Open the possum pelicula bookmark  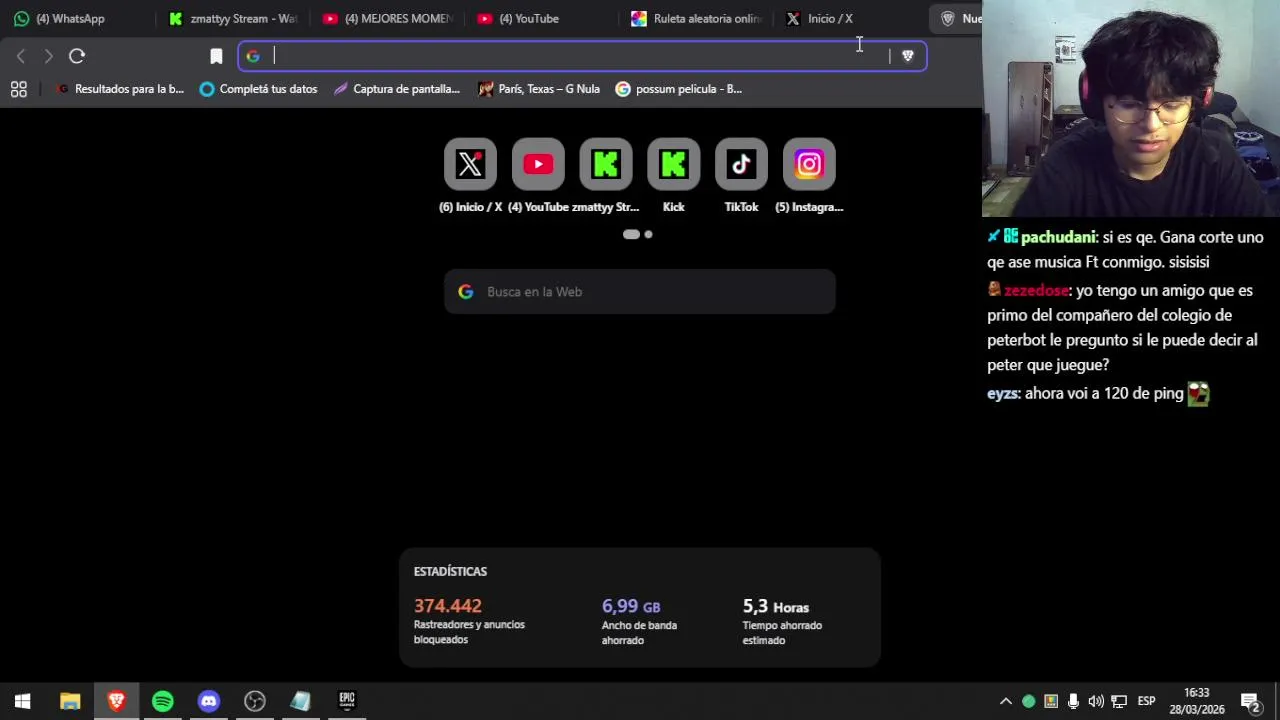[679, 89]
